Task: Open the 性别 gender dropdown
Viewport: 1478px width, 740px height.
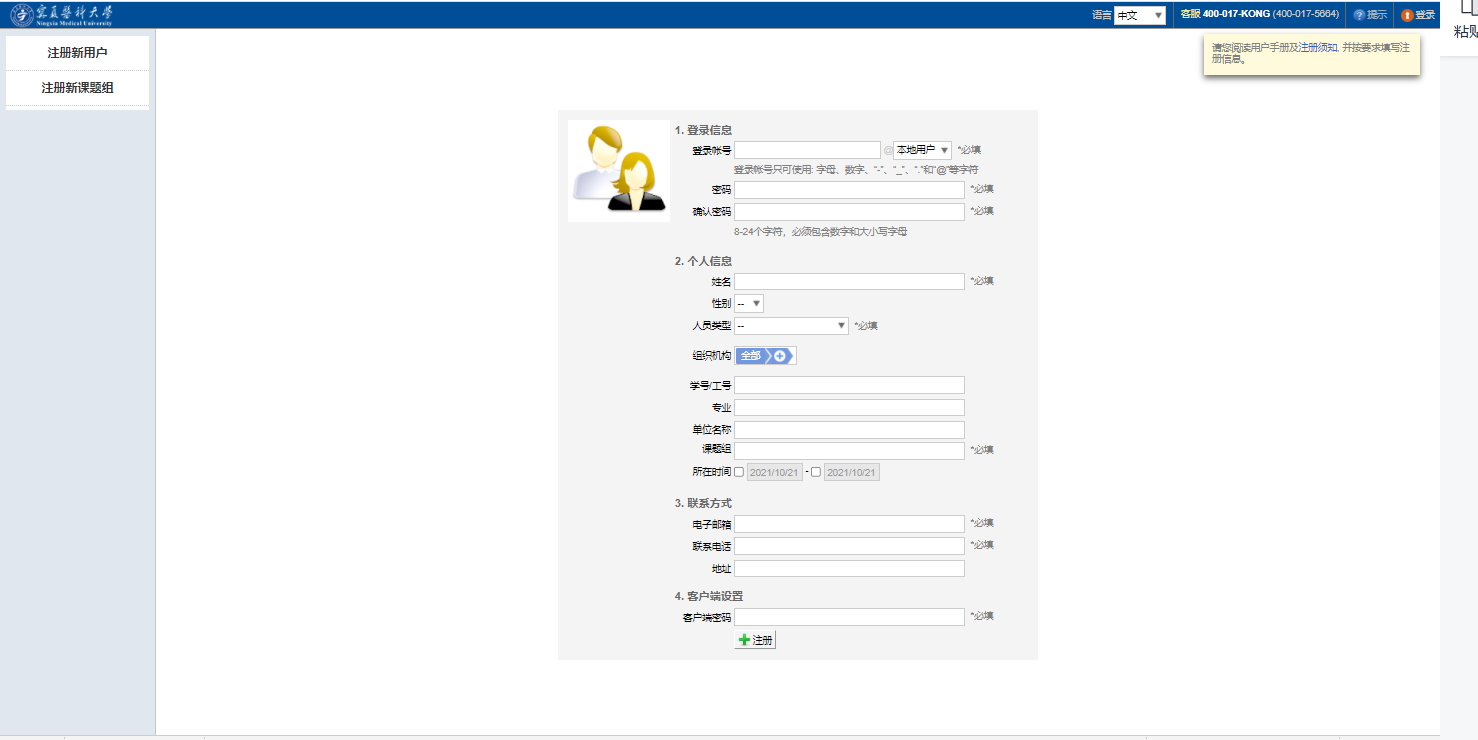Action: pos(749,303)
